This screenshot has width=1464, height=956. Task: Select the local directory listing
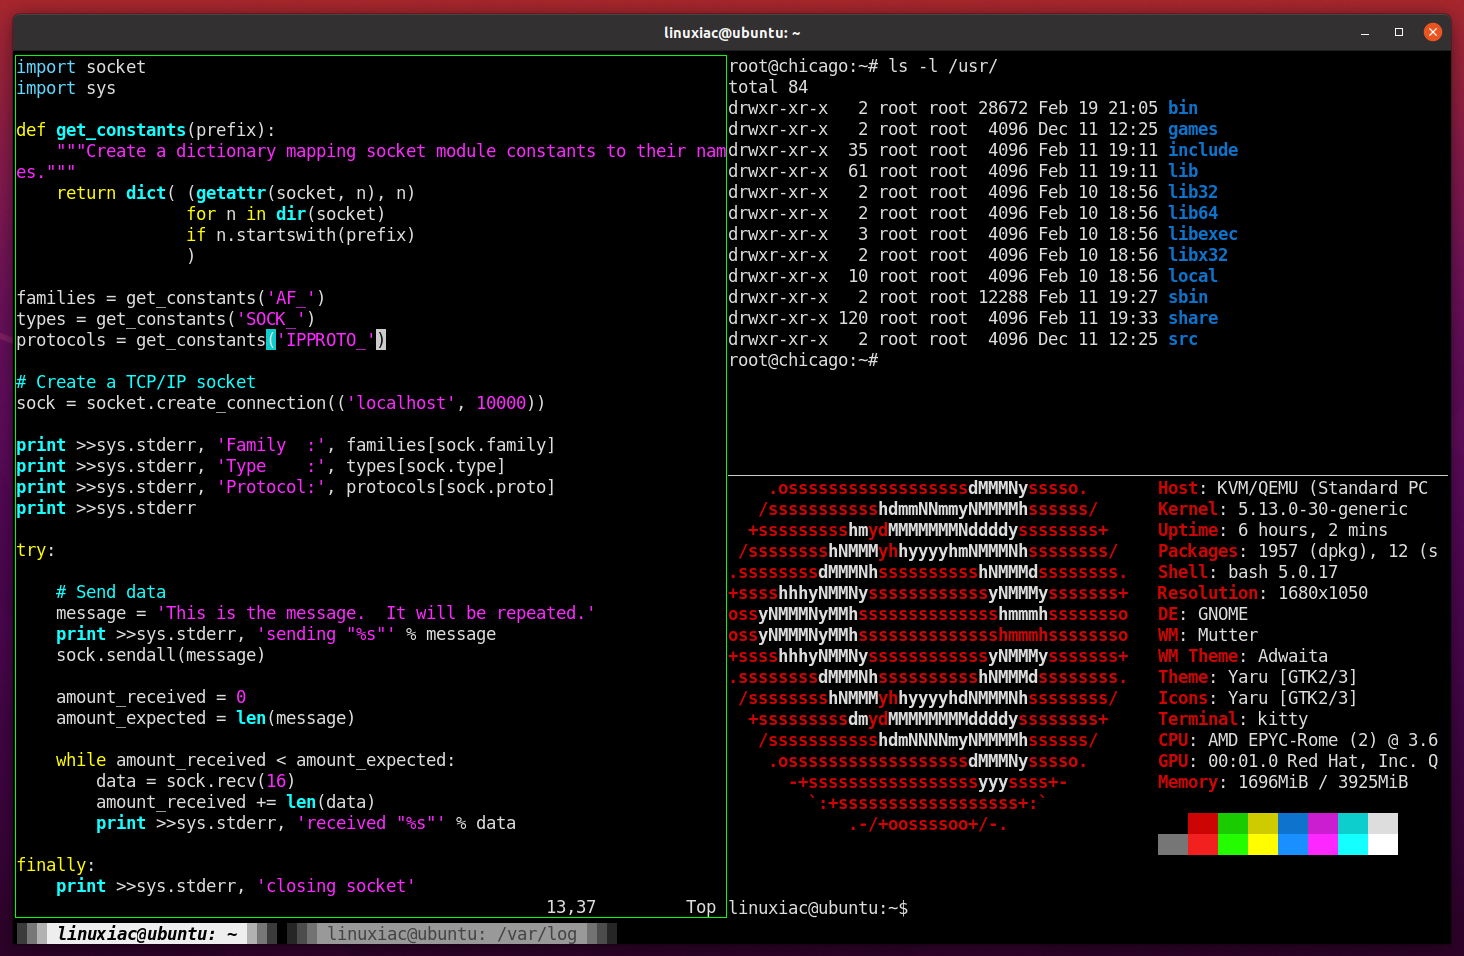[x=1193, y=275]
